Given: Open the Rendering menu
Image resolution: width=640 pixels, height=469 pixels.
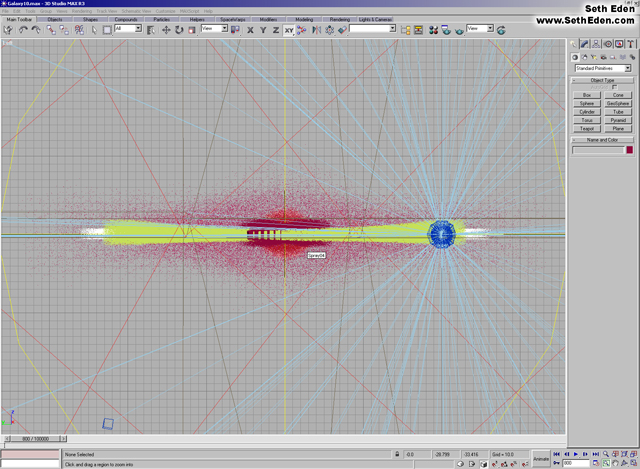Looking at the screenshot, I should (82, 11).
